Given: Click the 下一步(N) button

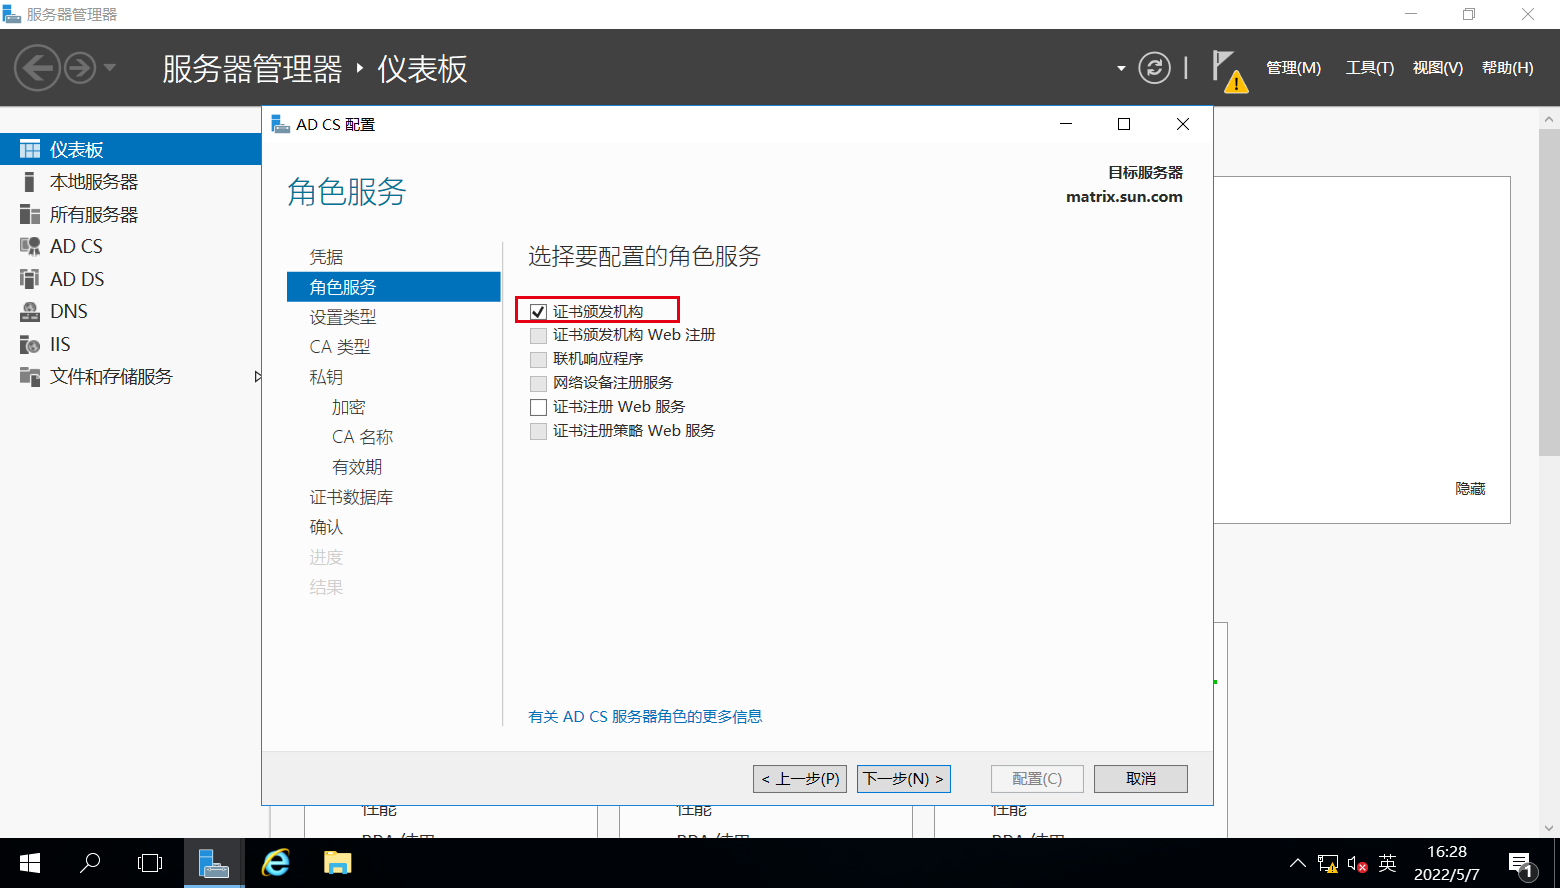Looking at the screenshot, I should (904, 779).
